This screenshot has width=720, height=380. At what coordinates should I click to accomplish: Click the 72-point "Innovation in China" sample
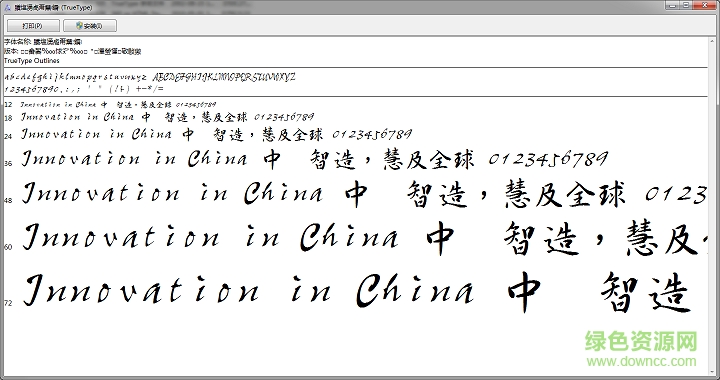(x=249, y=290)
